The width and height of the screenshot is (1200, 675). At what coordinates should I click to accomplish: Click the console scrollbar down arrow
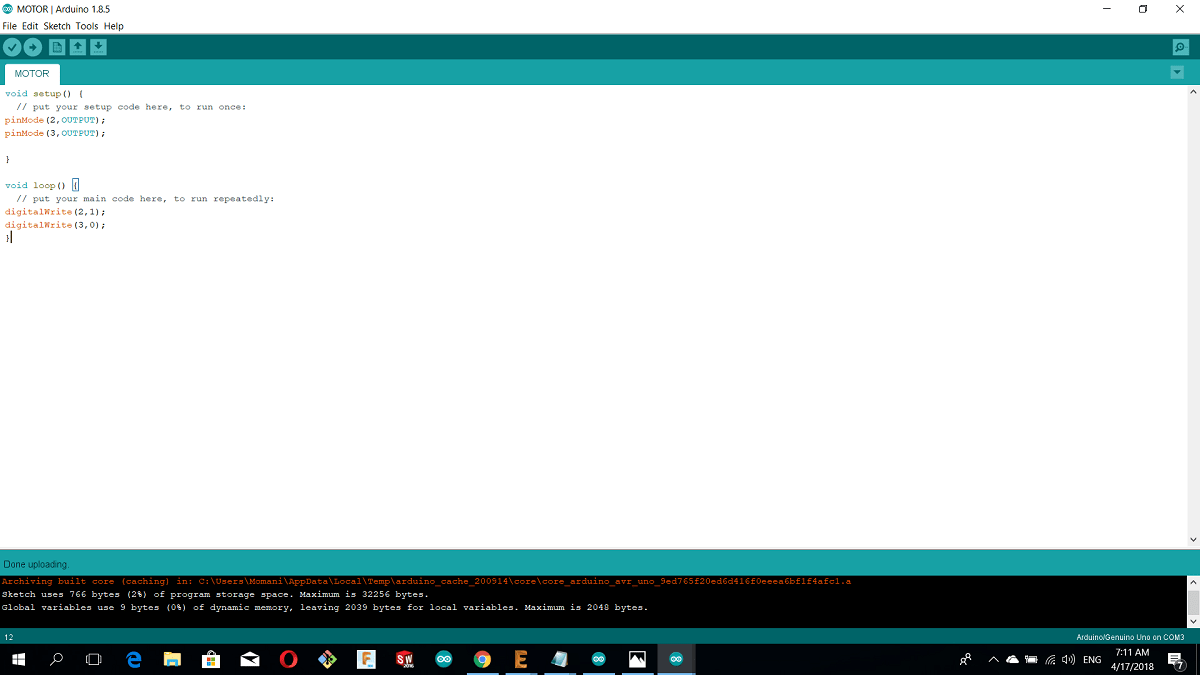[x=1193, y=621]
